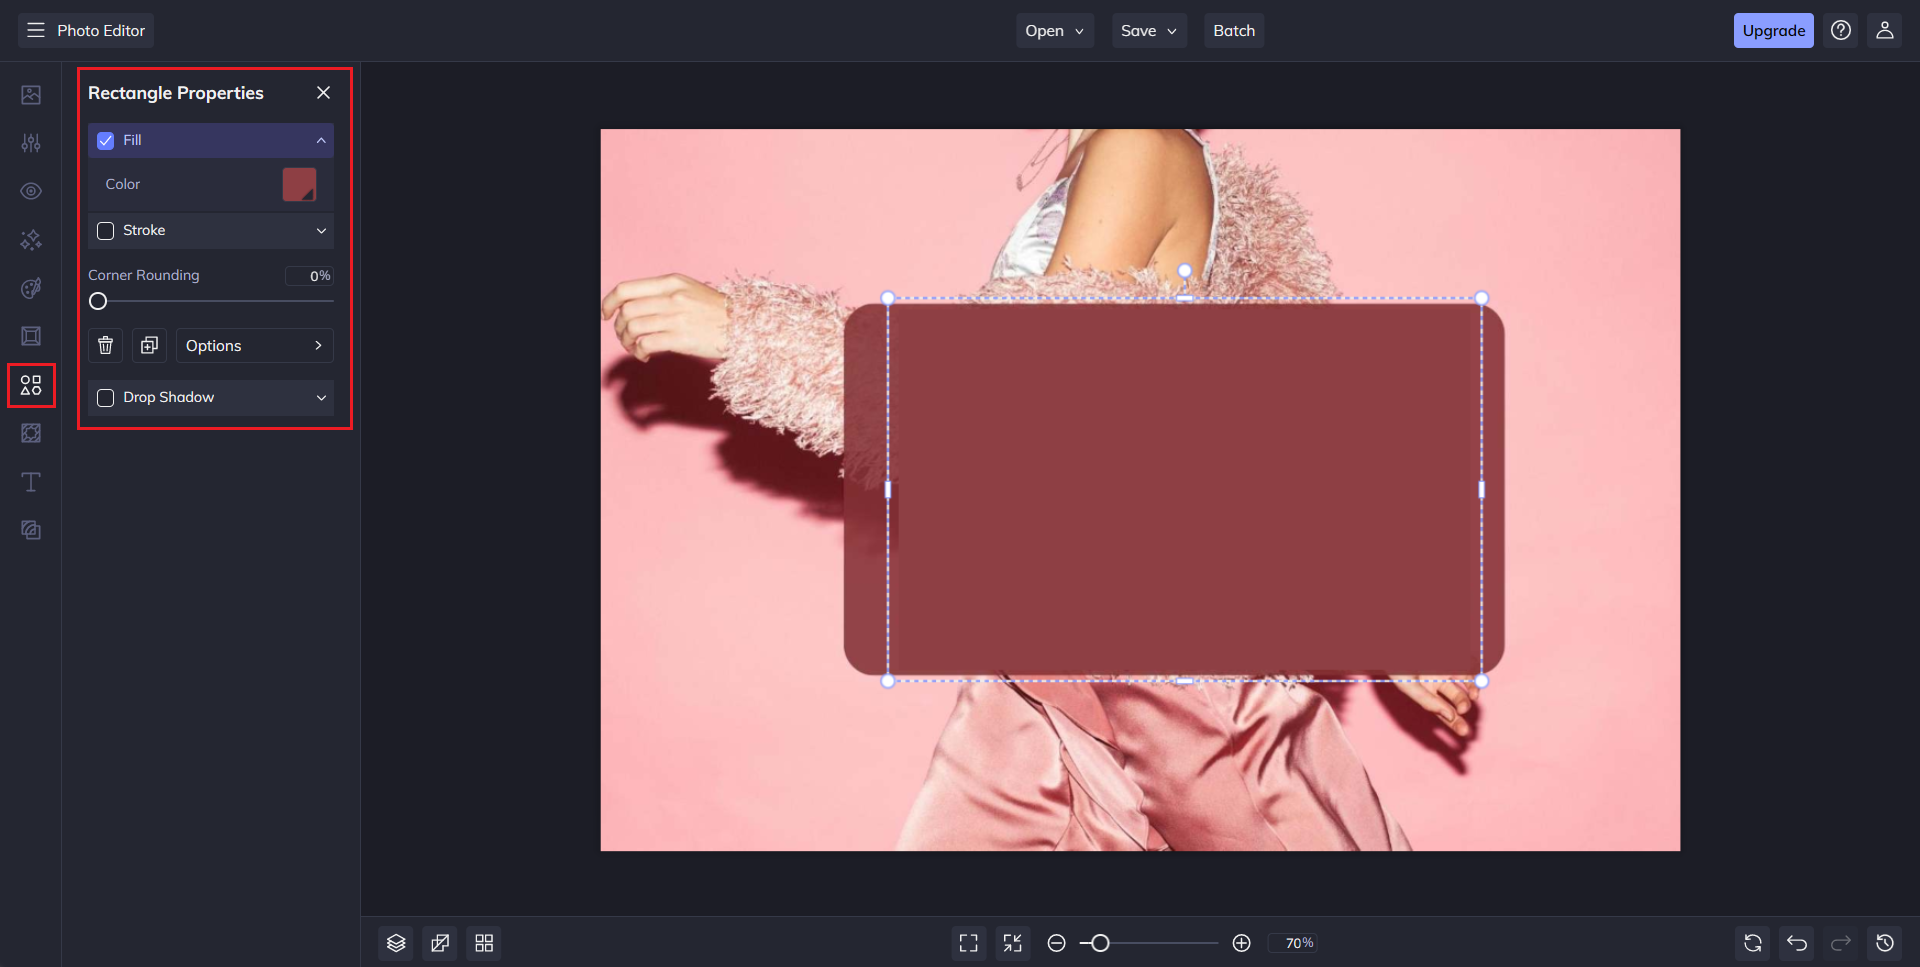1920x967 pixels.
Task: Duplicate the rectangle using the copy icon
Action: coord(149,345)
